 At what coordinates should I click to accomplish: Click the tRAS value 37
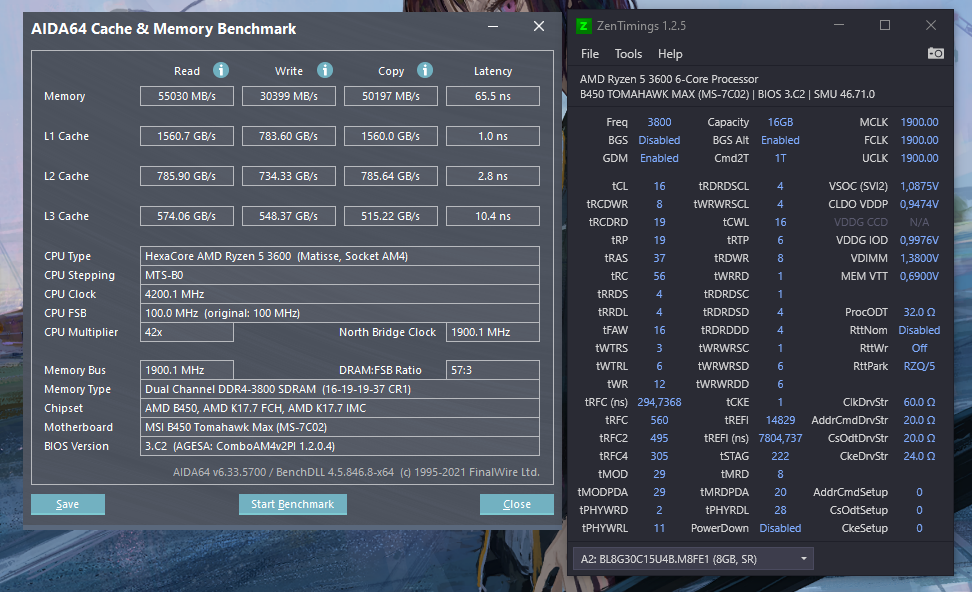659,258
